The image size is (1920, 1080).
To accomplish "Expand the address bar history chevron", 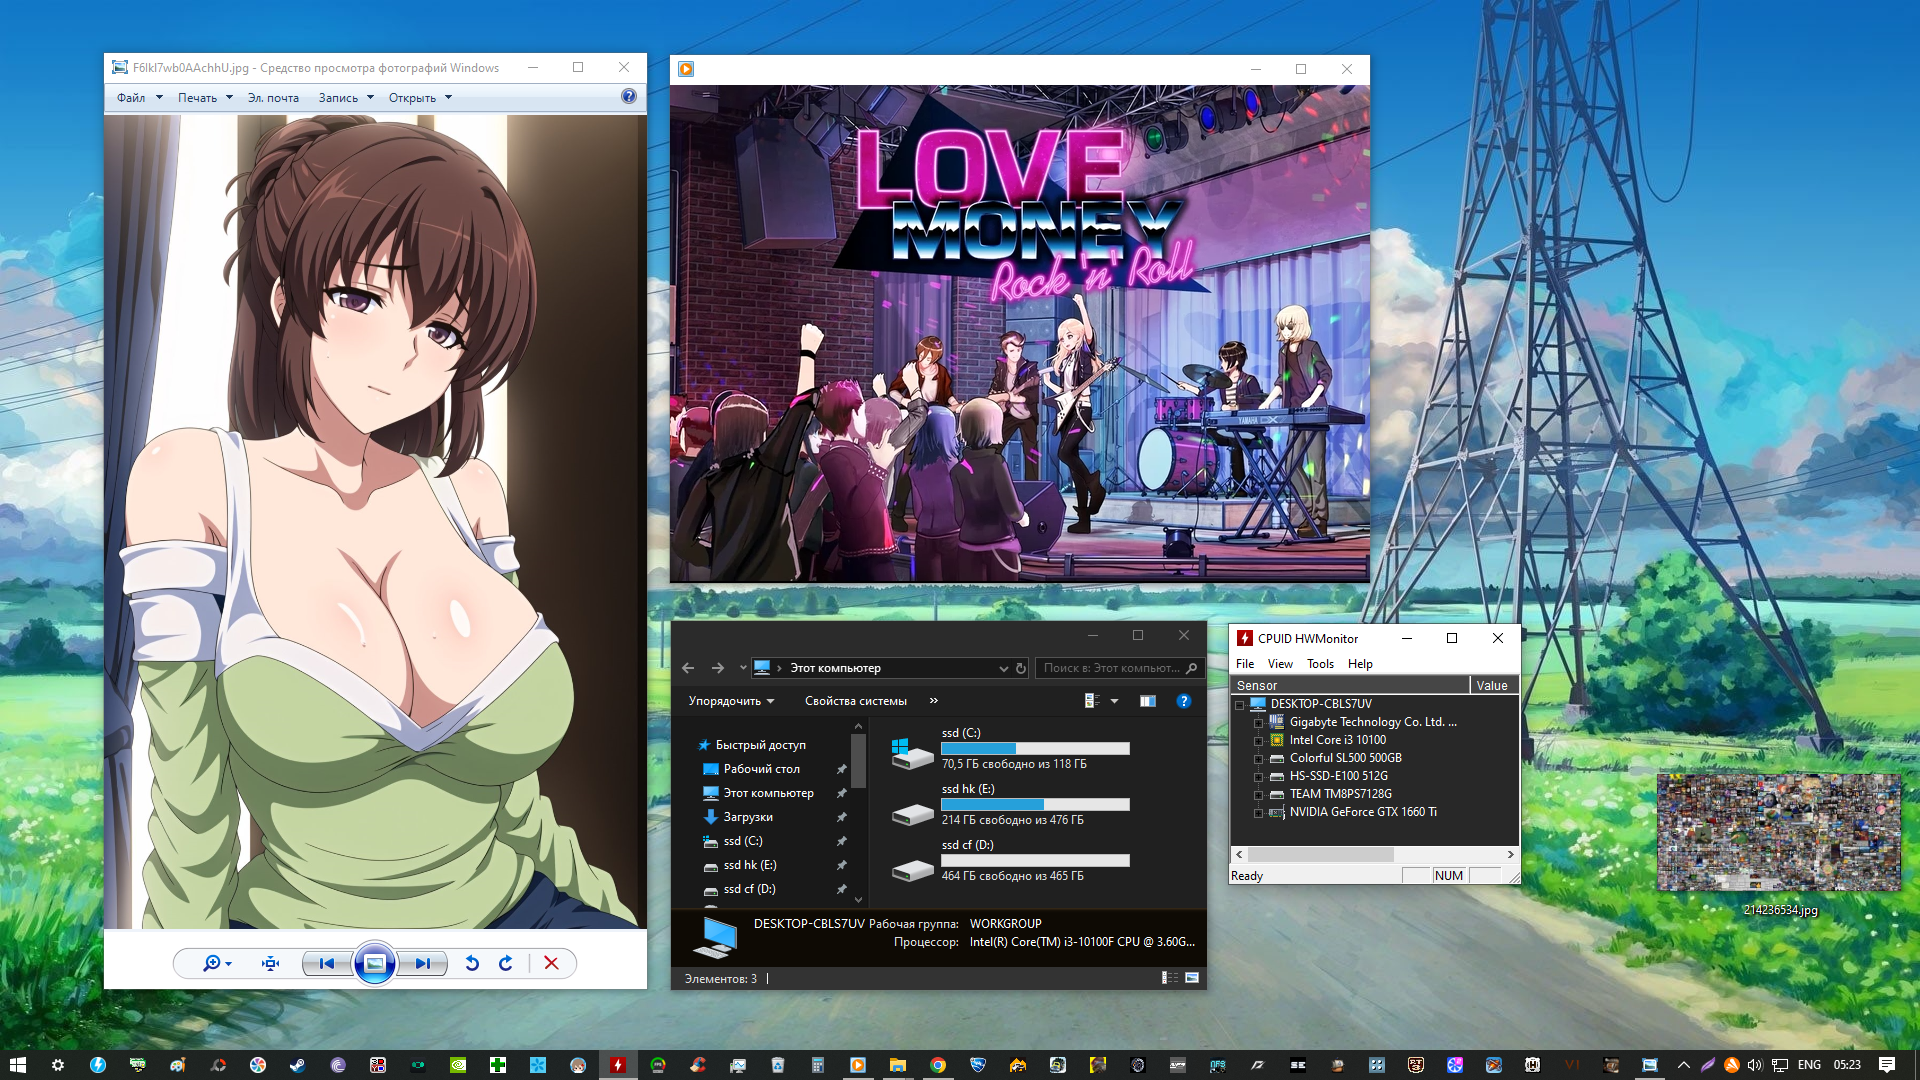I will click(1003, 668).
